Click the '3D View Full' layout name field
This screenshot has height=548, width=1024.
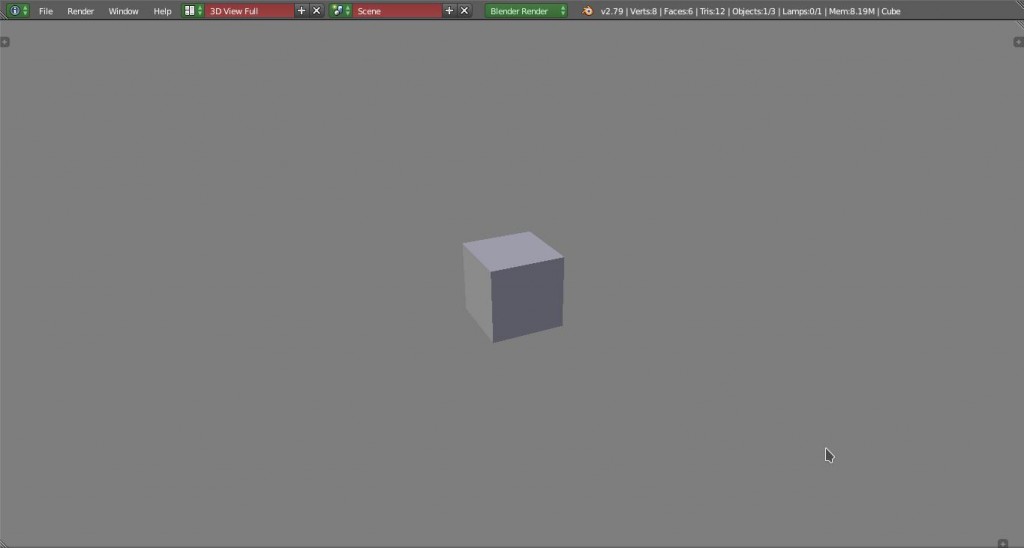249,11
